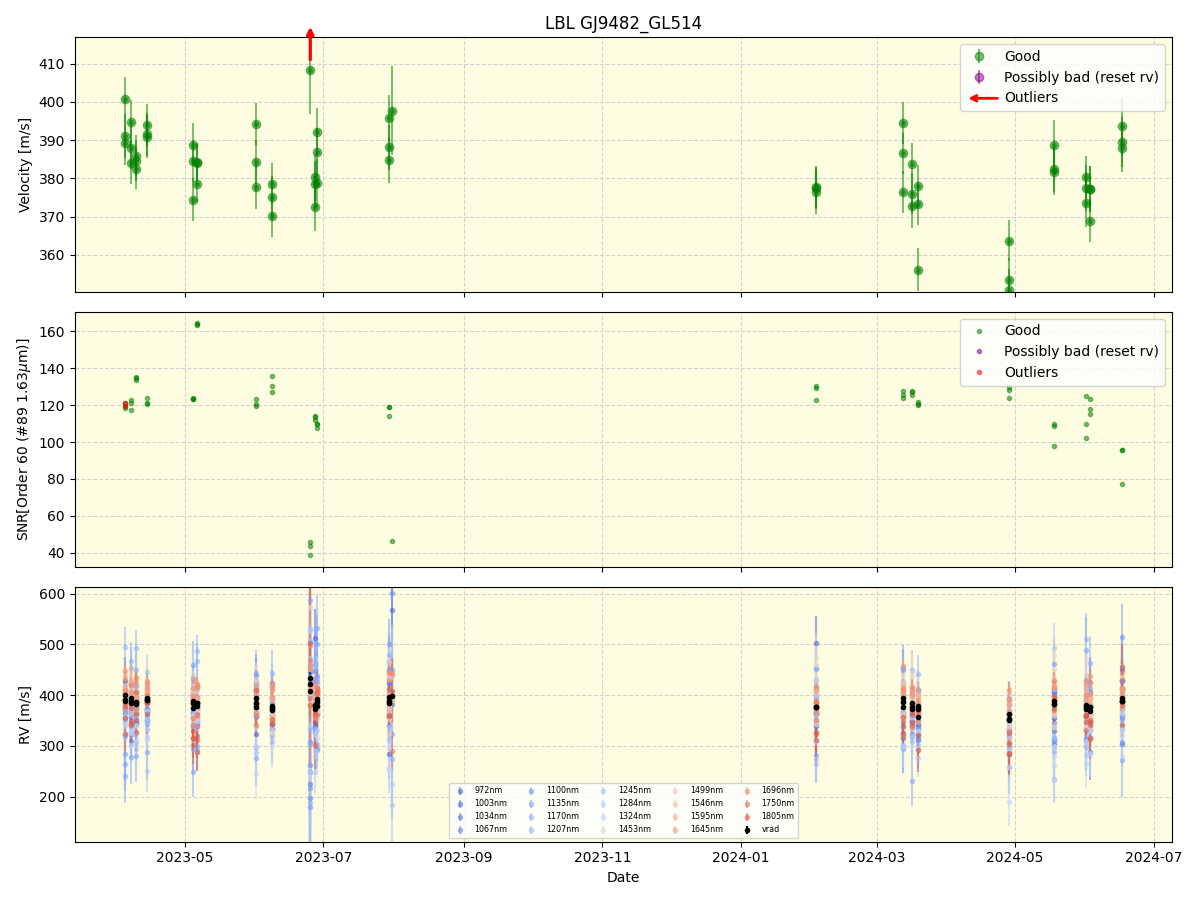Click 'Possibly bad (reset rv)' text in SNR legend
Screen dimensions: 1200x900
(1081, 351)
